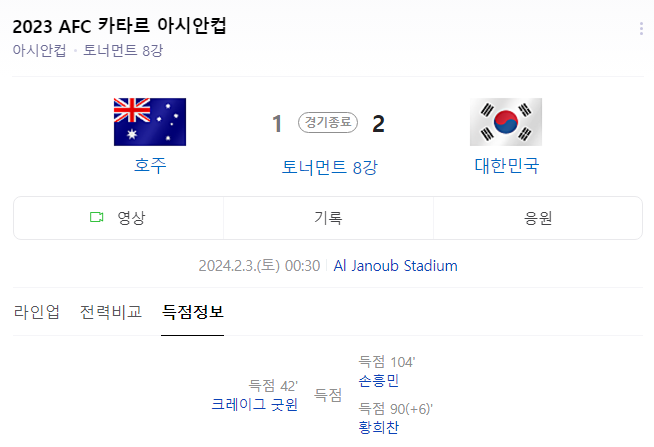Open the three-dot more options menu
Viewport: 654px width, 447px height.
(x=641, y=29)
